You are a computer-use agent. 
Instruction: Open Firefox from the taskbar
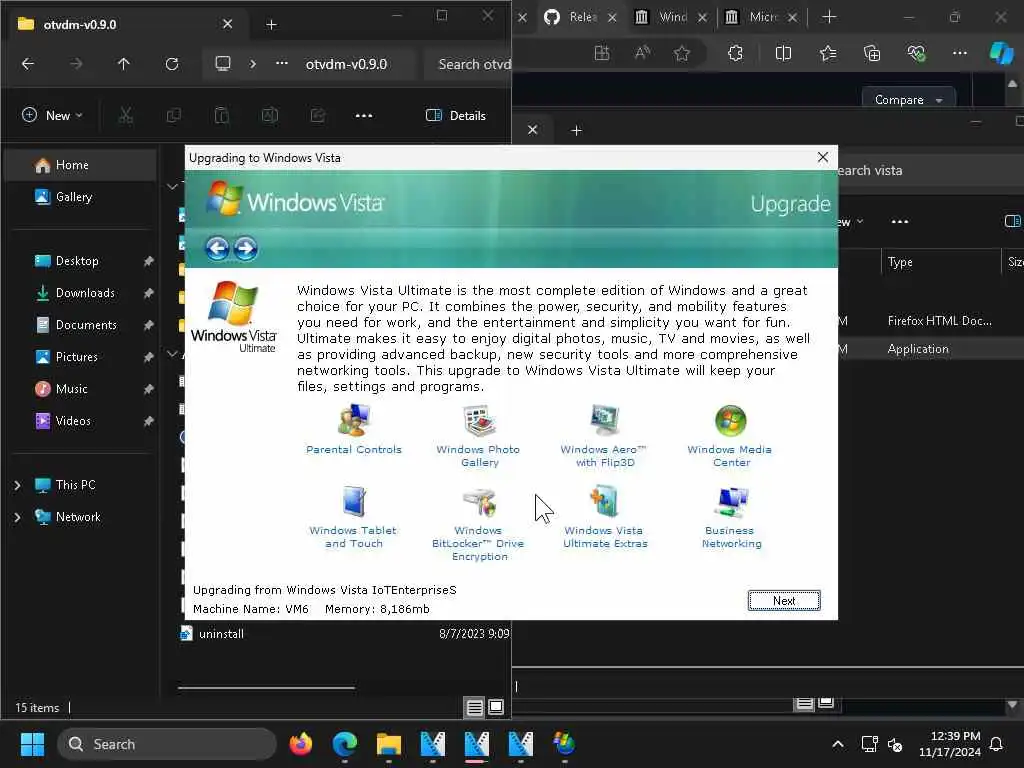[301, 744]
